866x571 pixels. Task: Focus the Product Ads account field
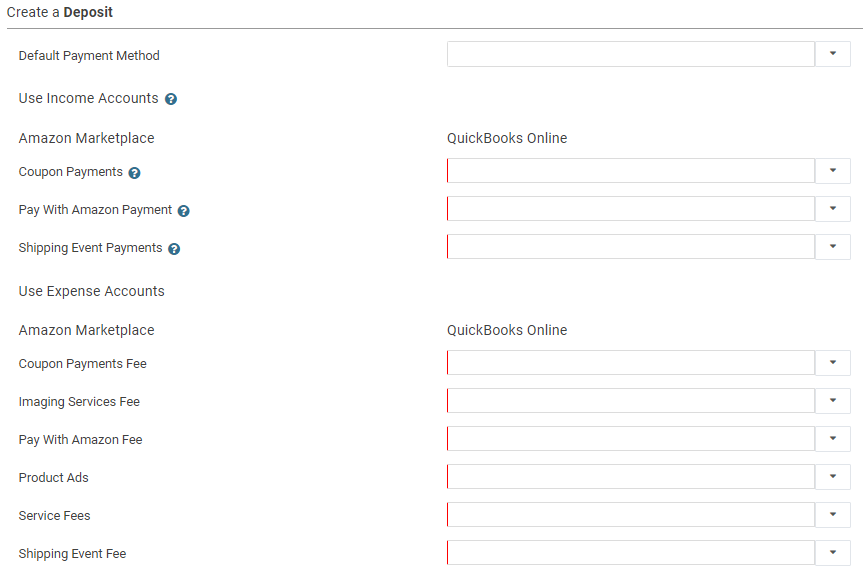point(631,477)
